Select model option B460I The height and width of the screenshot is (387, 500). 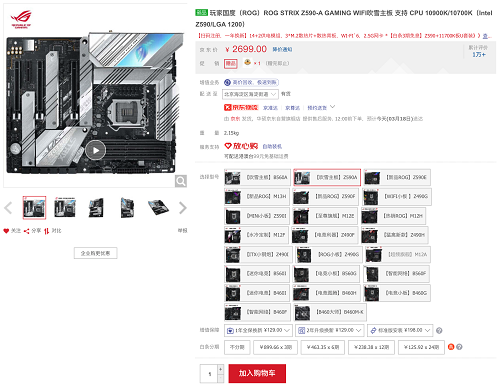point(257,293)
